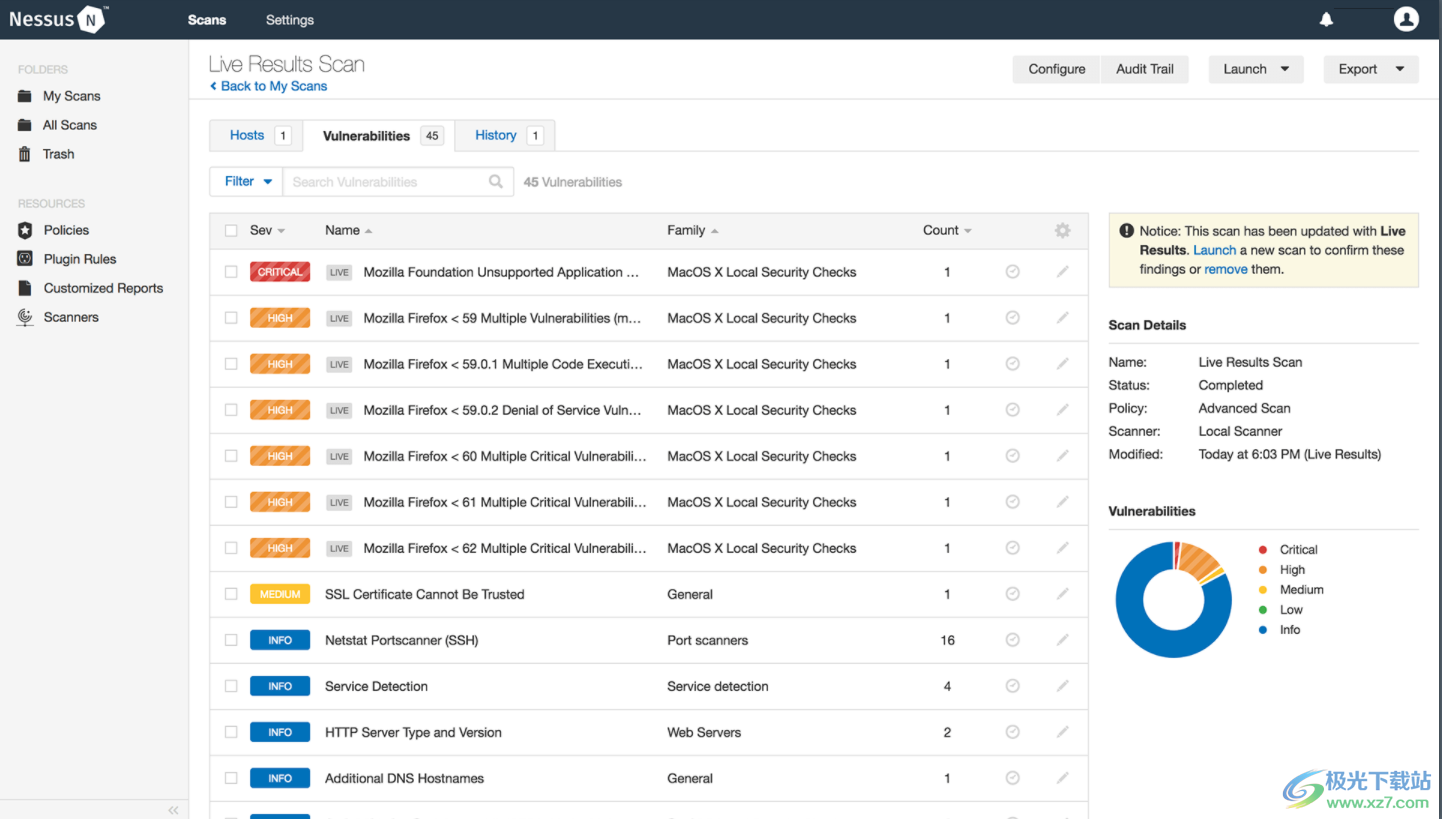Expand the Filter dropdown
1442x819 pixels.
[246, 182]
